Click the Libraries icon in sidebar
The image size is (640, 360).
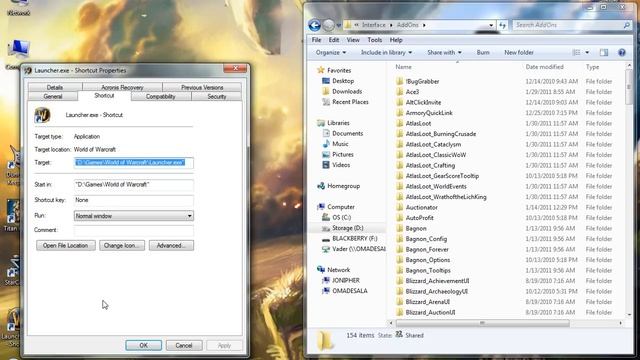(x=321, y=123)
